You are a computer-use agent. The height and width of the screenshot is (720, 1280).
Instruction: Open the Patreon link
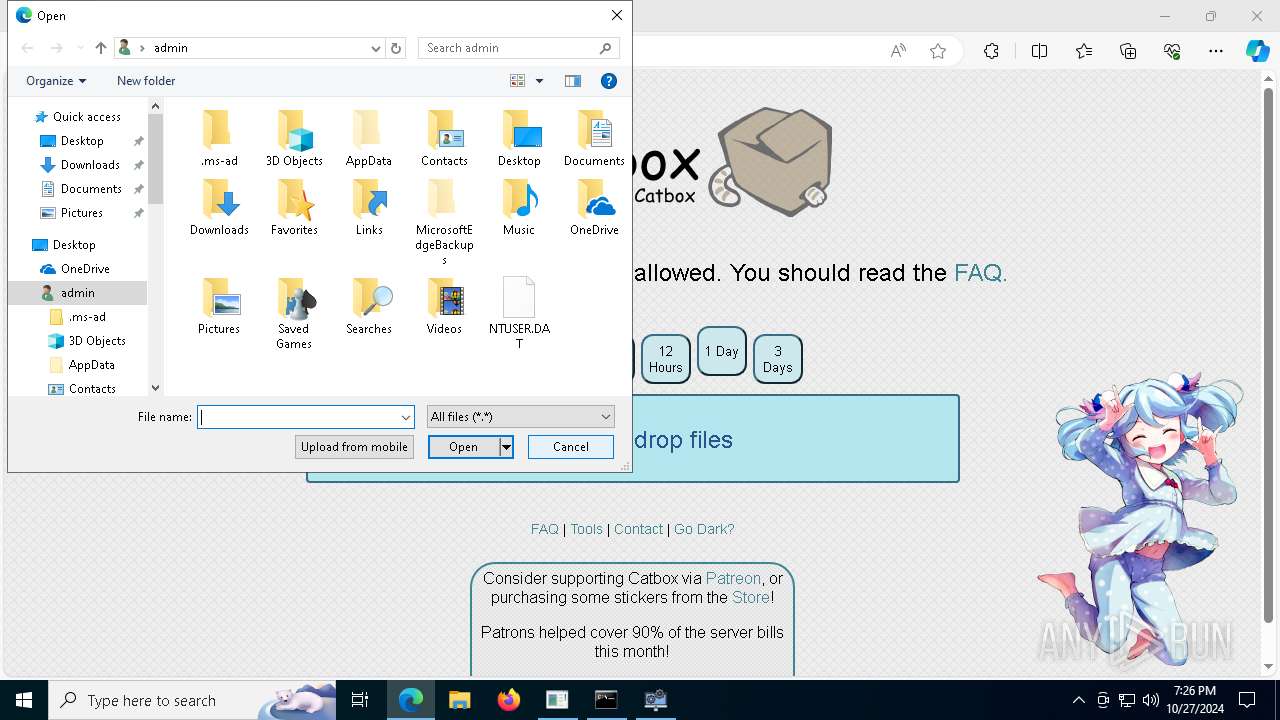(733, 578)
